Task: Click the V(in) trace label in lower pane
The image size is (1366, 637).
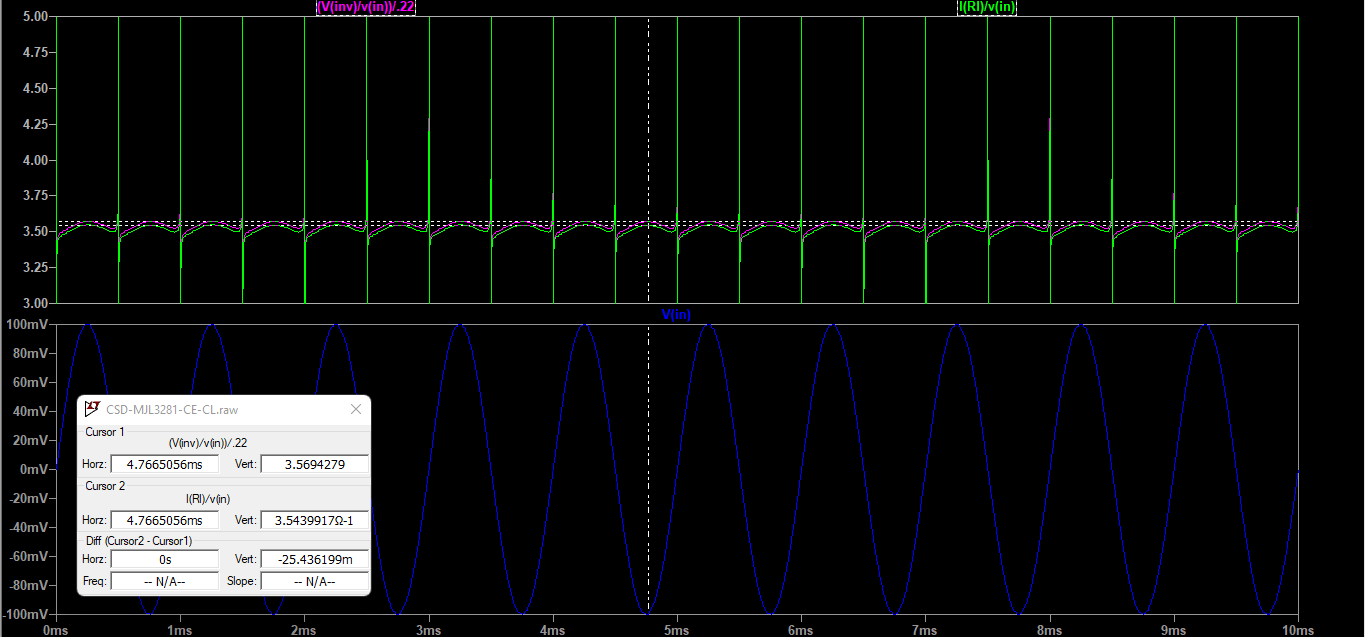Action: 676,315
